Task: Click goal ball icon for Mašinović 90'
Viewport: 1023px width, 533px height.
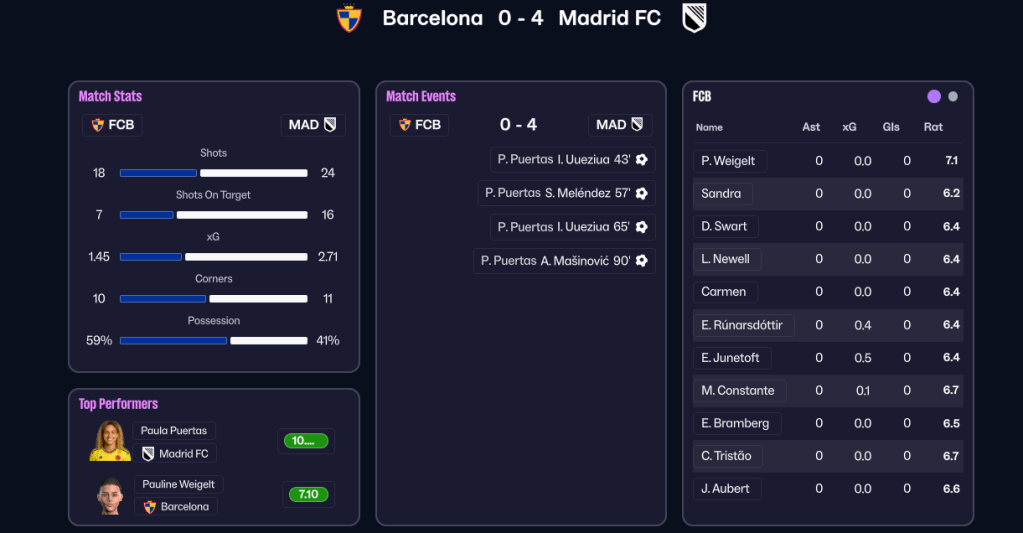Action: [642, 261]
